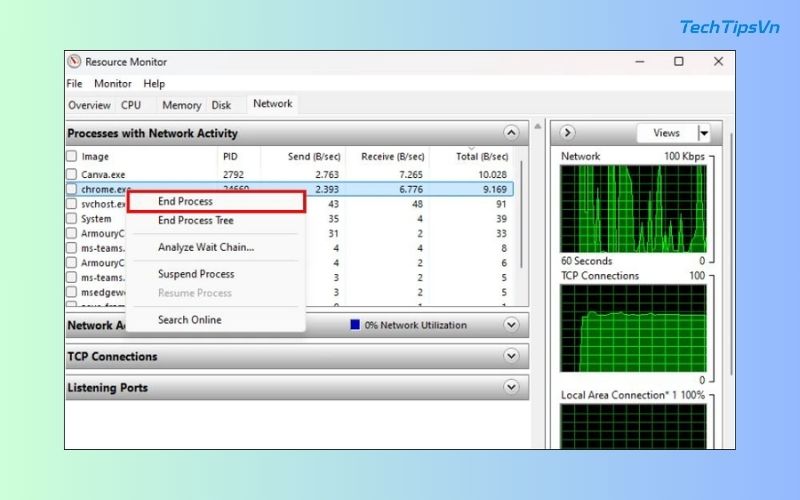Select the Canva.exe process row name
The width and height of the screenshot is (800, 500).
[x=103, y=174]
